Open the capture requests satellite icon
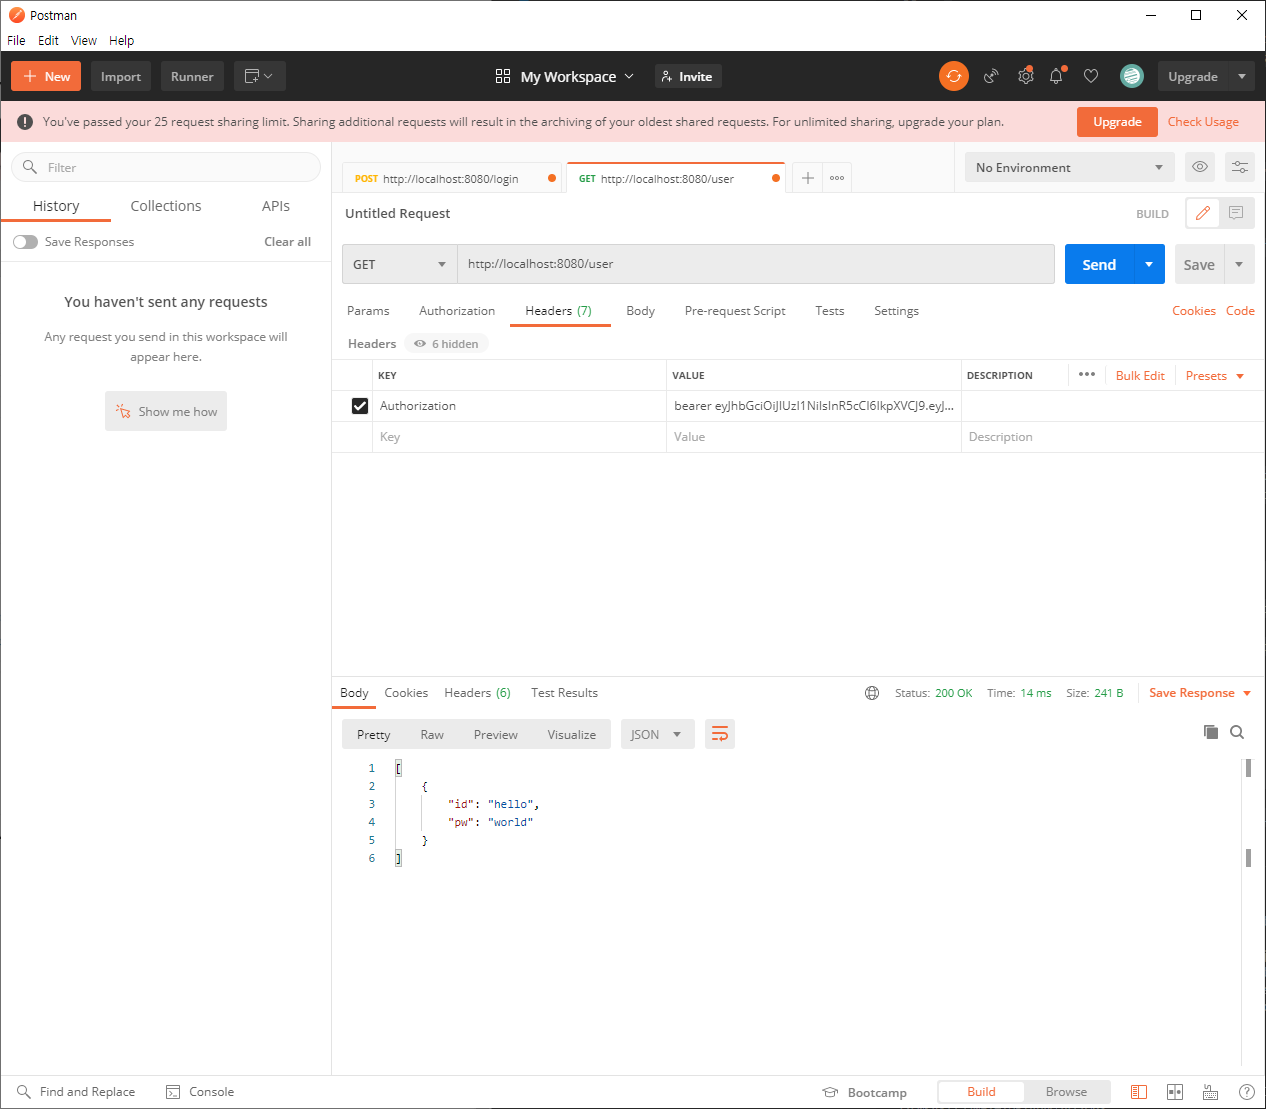The height and width of the screenshot is (1109, 1266). (991, 76)
